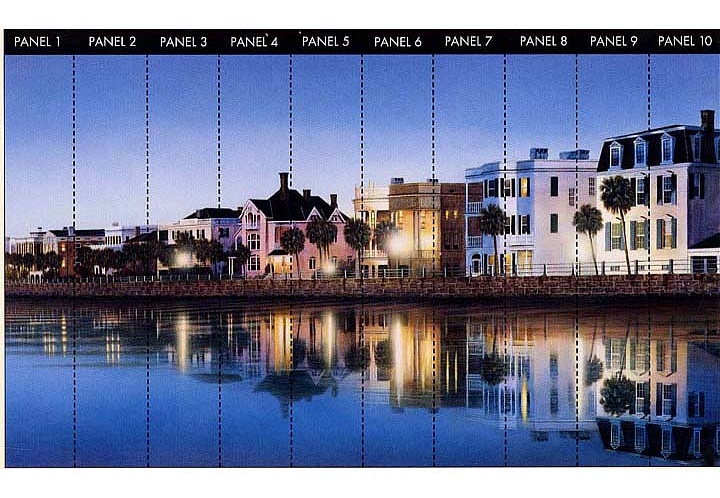Image resolution: width=720 pixels, height=498 pixels.
Task: Click the PANEL 3 label
Action: point(184,42)
